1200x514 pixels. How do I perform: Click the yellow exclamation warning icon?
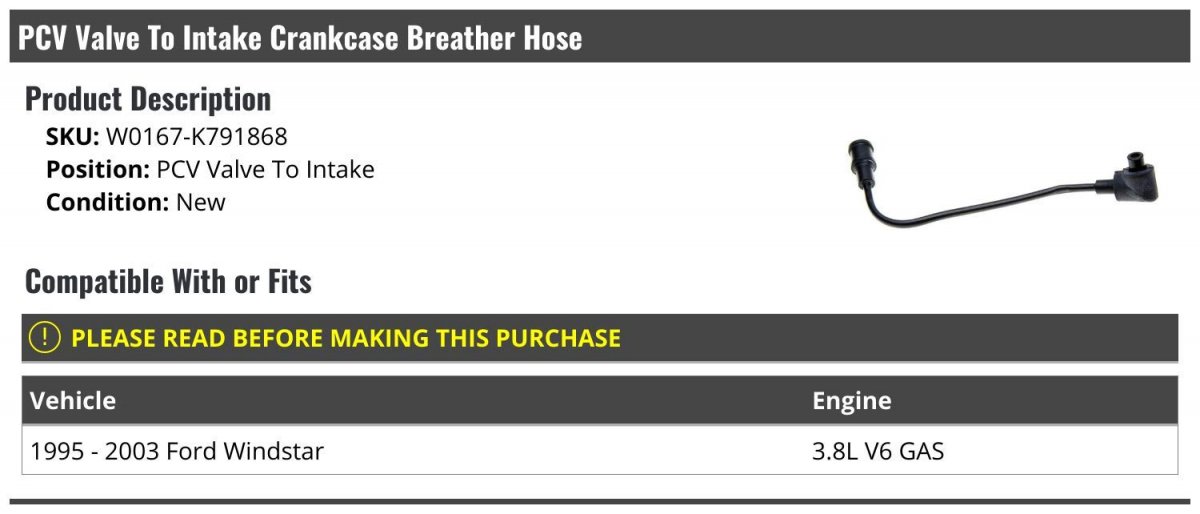45,338
